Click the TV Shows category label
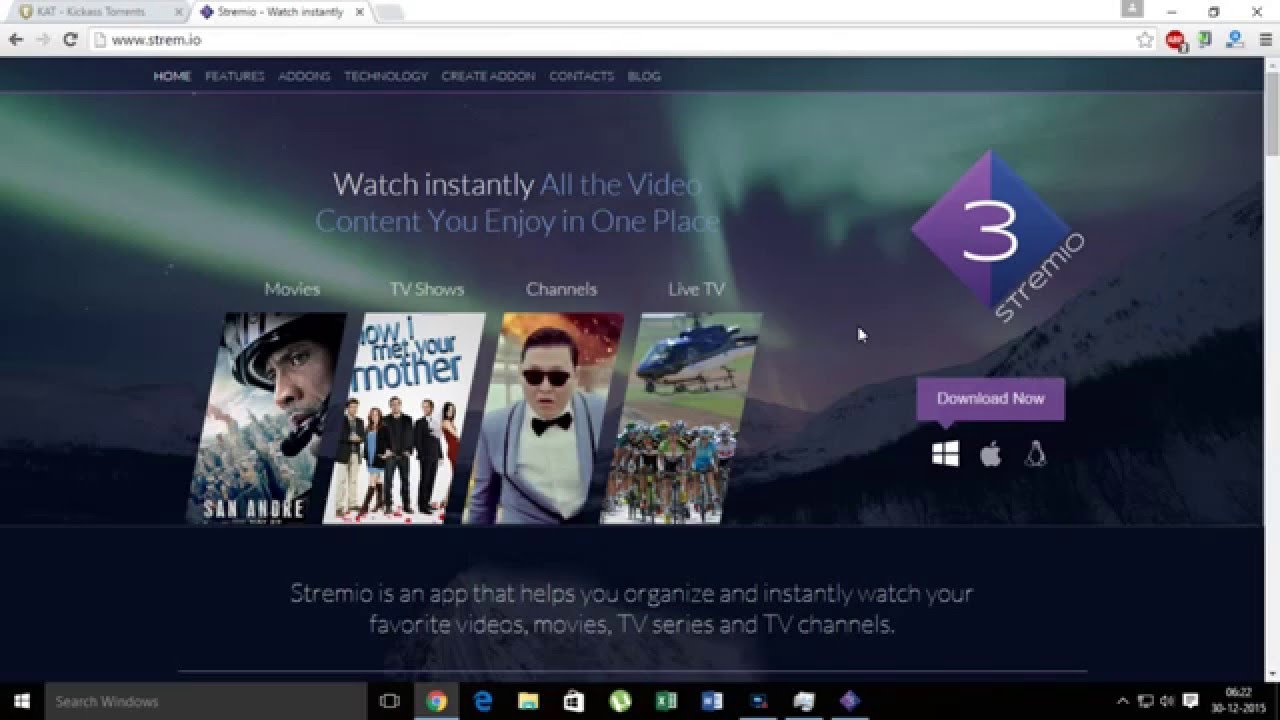Screen dimensions: 1280x720 (427, 289)
